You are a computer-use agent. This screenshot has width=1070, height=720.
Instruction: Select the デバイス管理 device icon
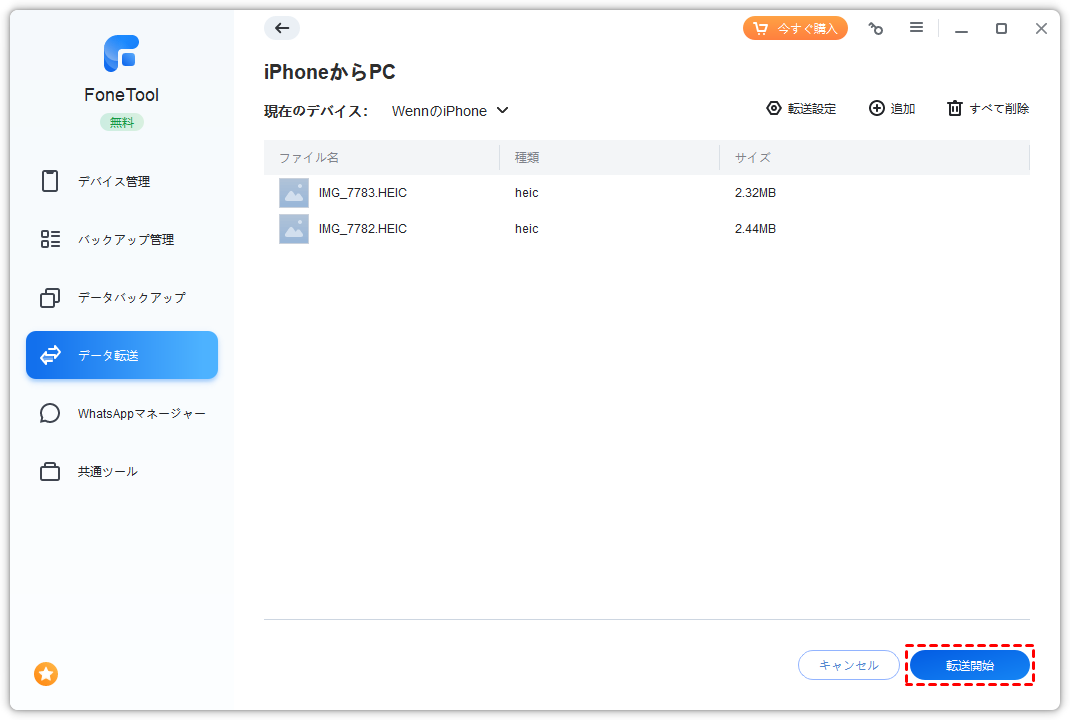(x=50, y=181)
